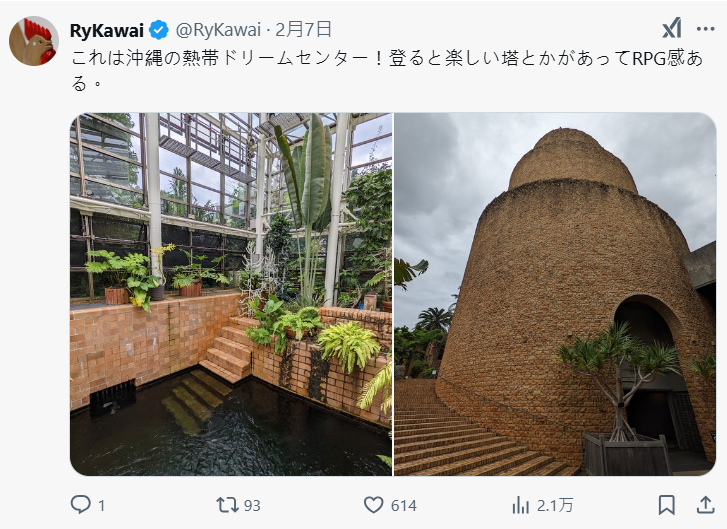This screenshot has height=529, width=727.
Task: Repost this tweet using the retweet icon
Action: (x=227, y=504)
